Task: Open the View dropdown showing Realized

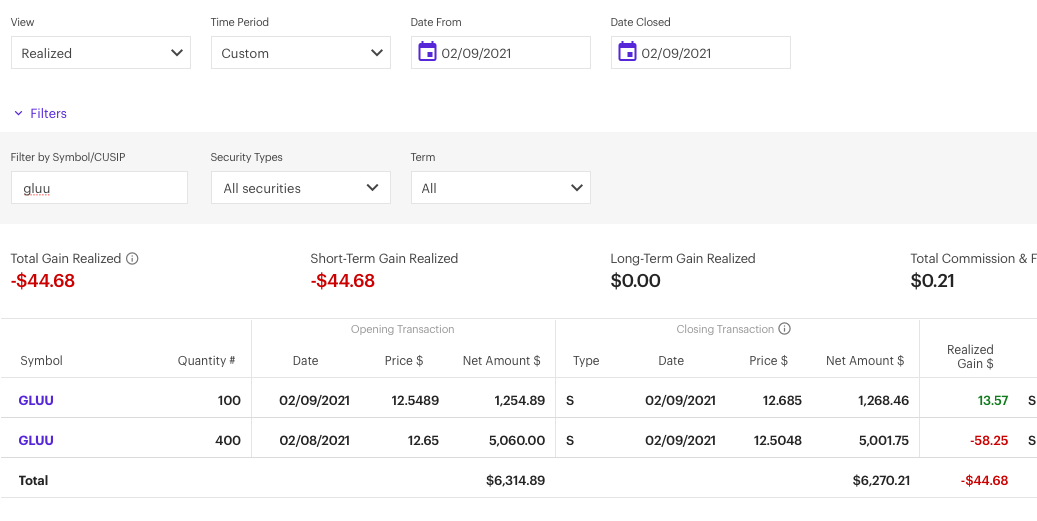Action: tap(100, 53)
